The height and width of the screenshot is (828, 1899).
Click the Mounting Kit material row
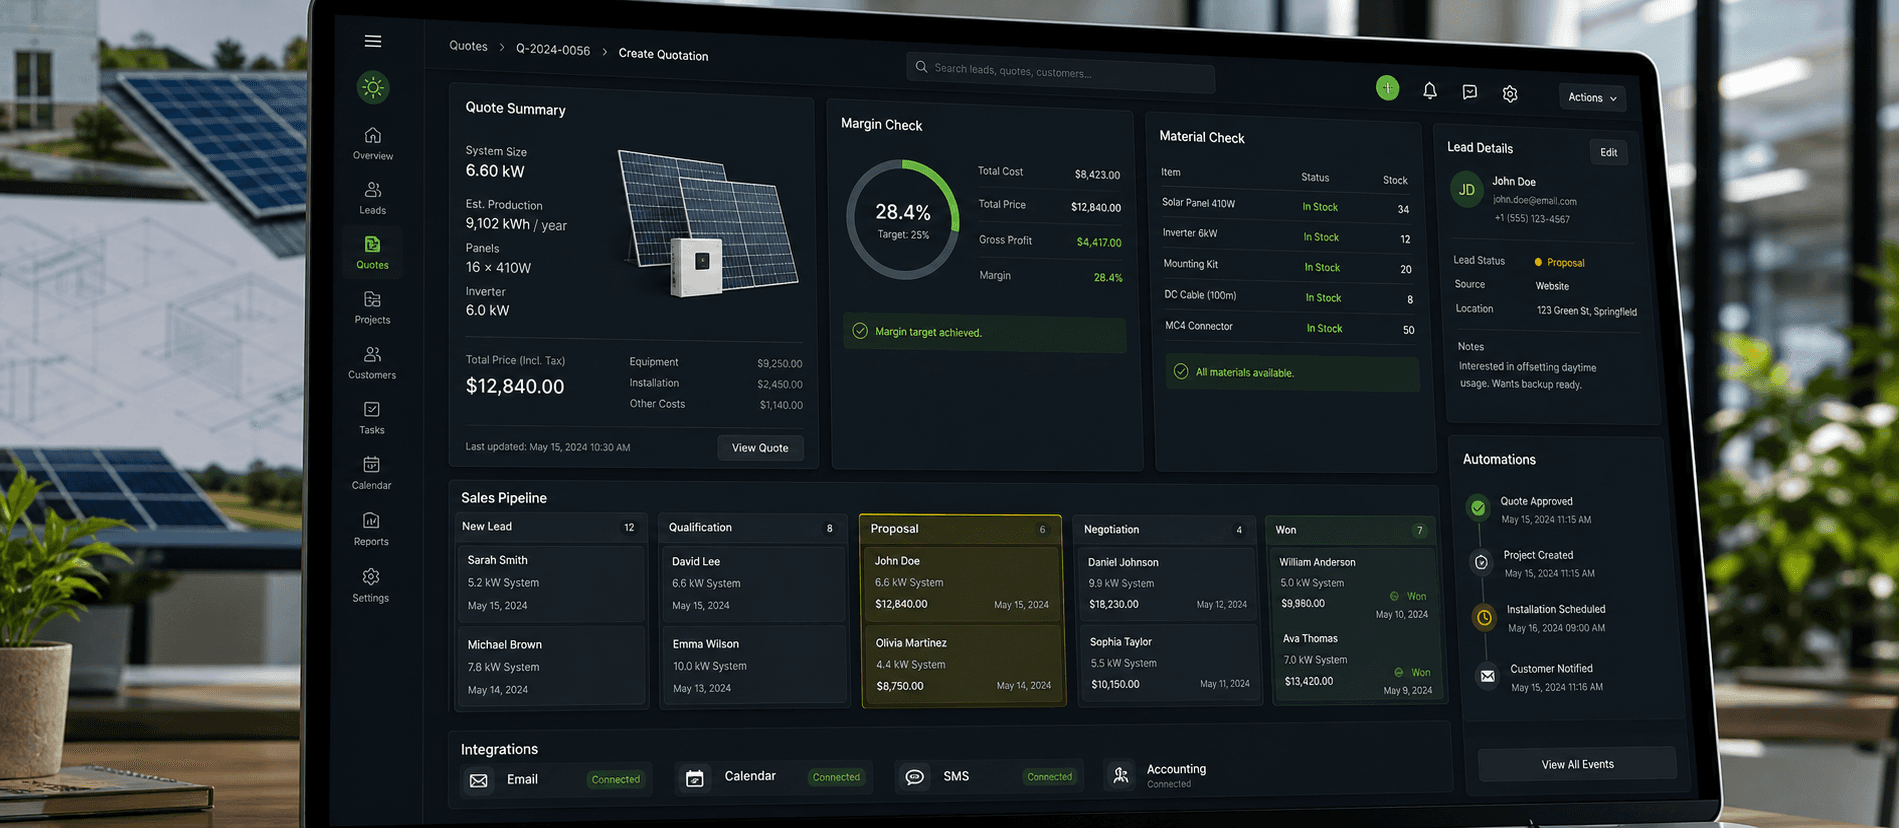[x=1287, y=266]
